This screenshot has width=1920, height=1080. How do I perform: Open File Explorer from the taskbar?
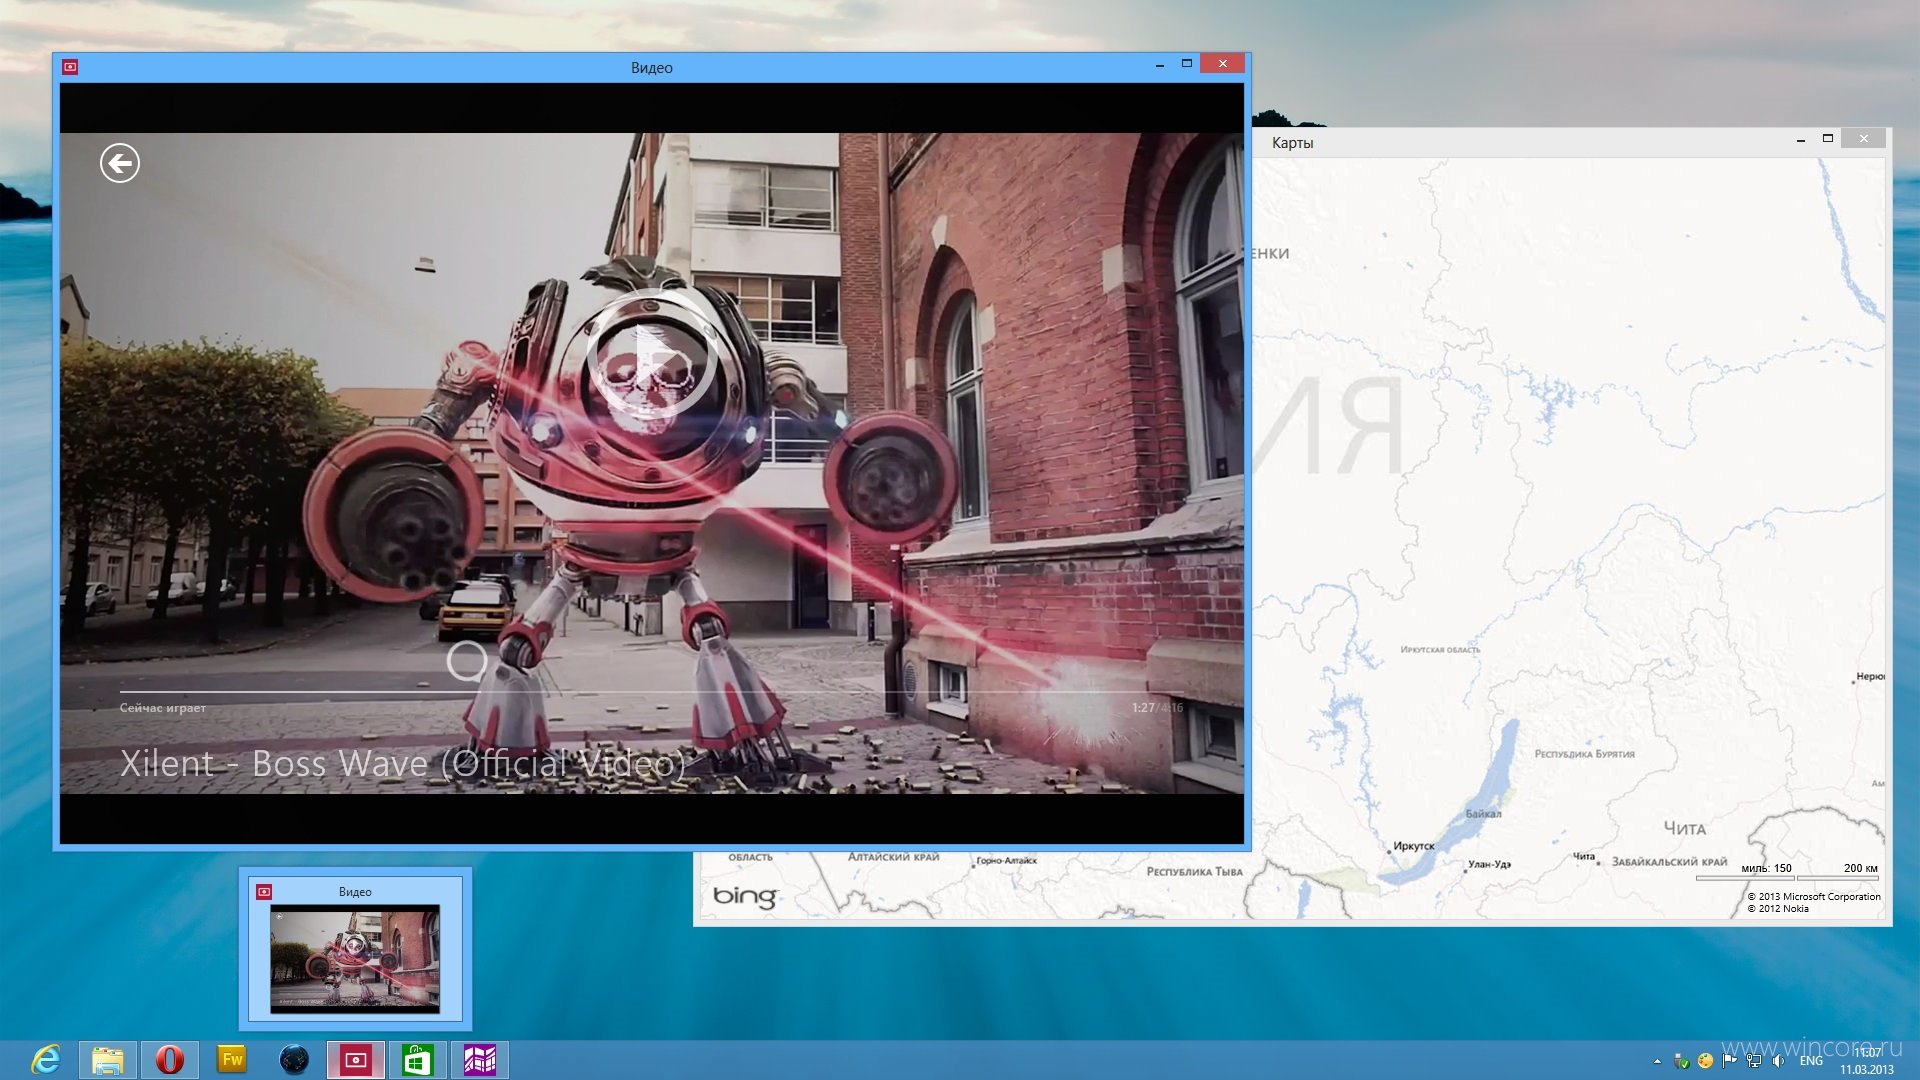pos(108,1060)
